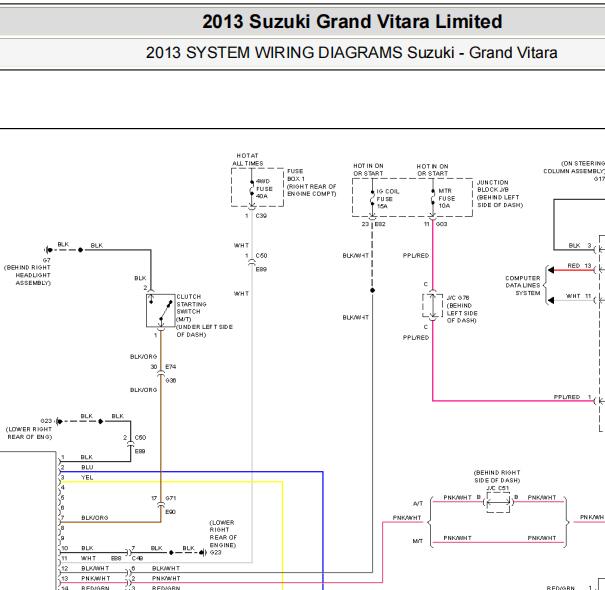The width and height of the screenshot is (605, 590).
Task: Click the 'MTR FUSE 10A' label
Action: click(x=446, y=198)
